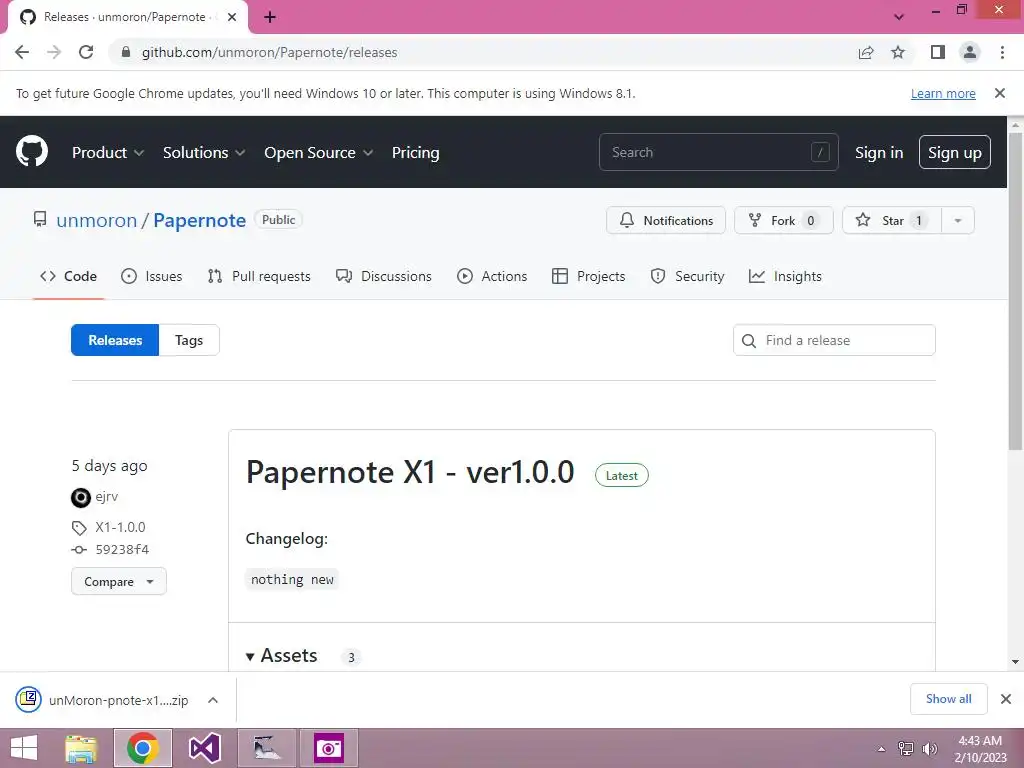Open the Papernote X1 - ver1.0.0 release title
Screen dimensions: 1024x768
pyautogui.click(x=410, y=472)
